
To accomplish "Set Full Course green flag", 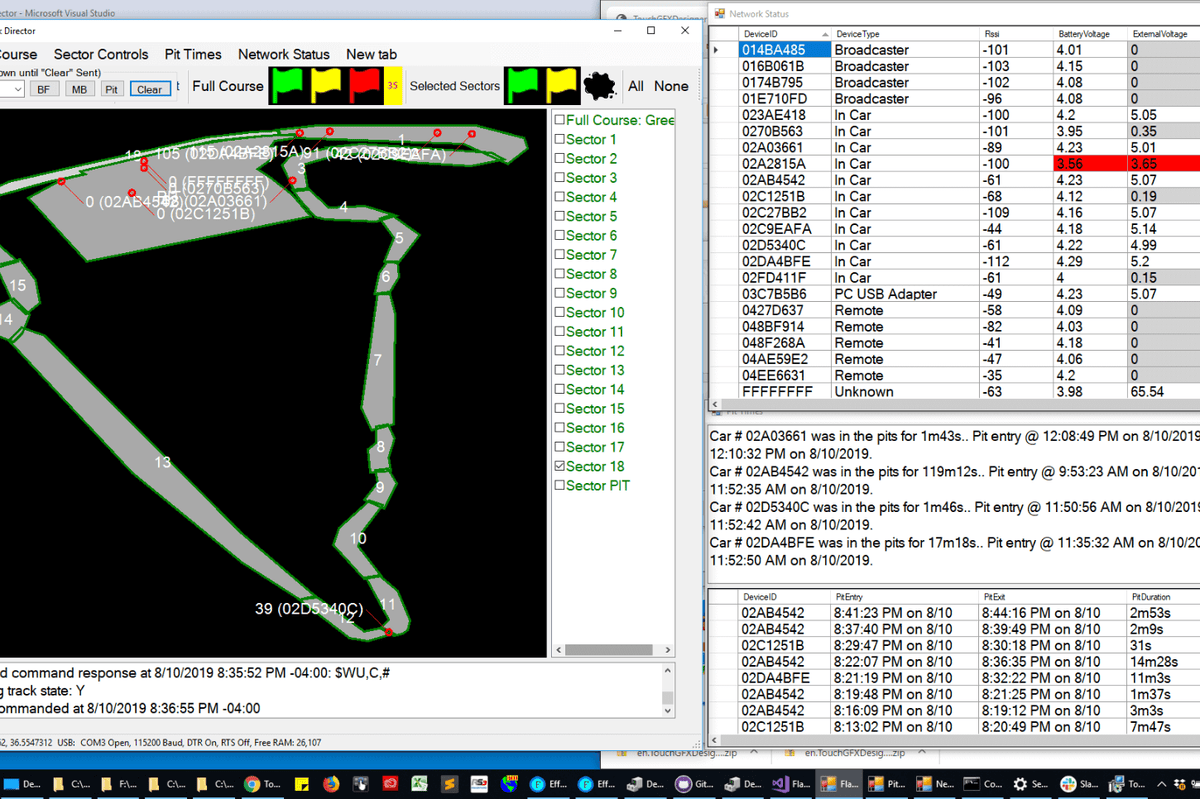I will point(290,86).
